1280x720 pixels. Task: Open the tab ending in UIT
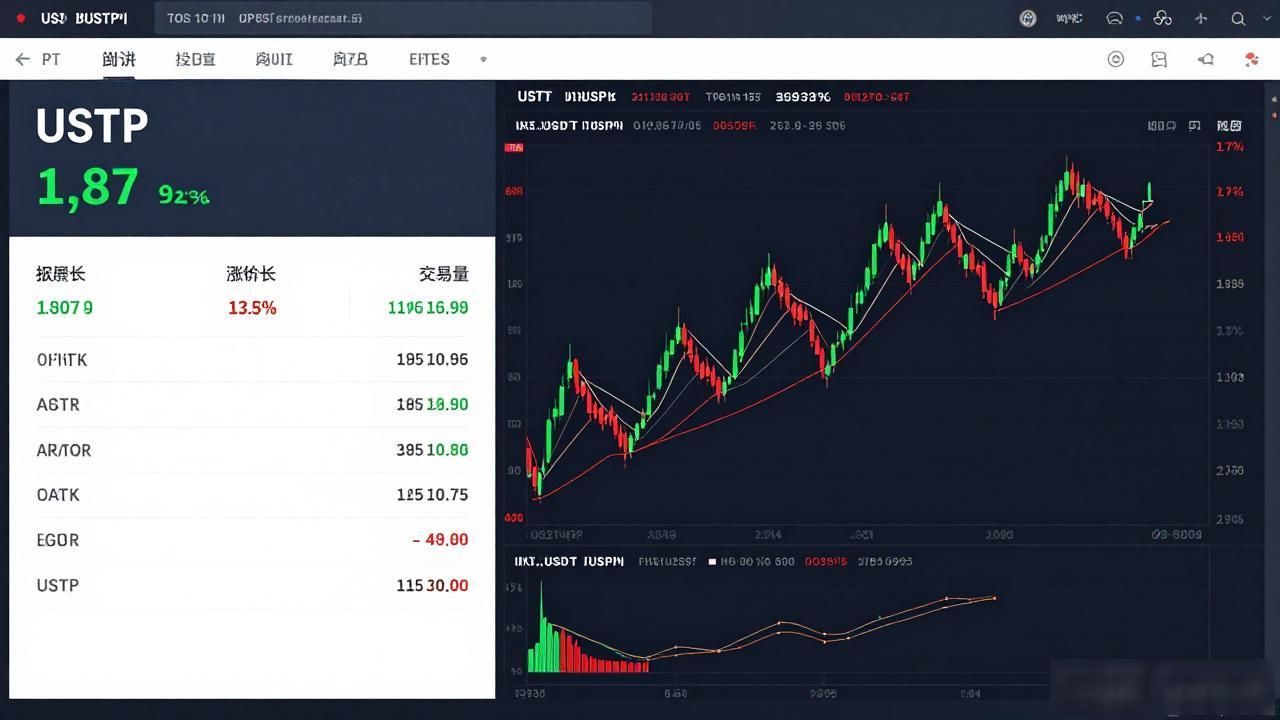(x=274, y=60)
